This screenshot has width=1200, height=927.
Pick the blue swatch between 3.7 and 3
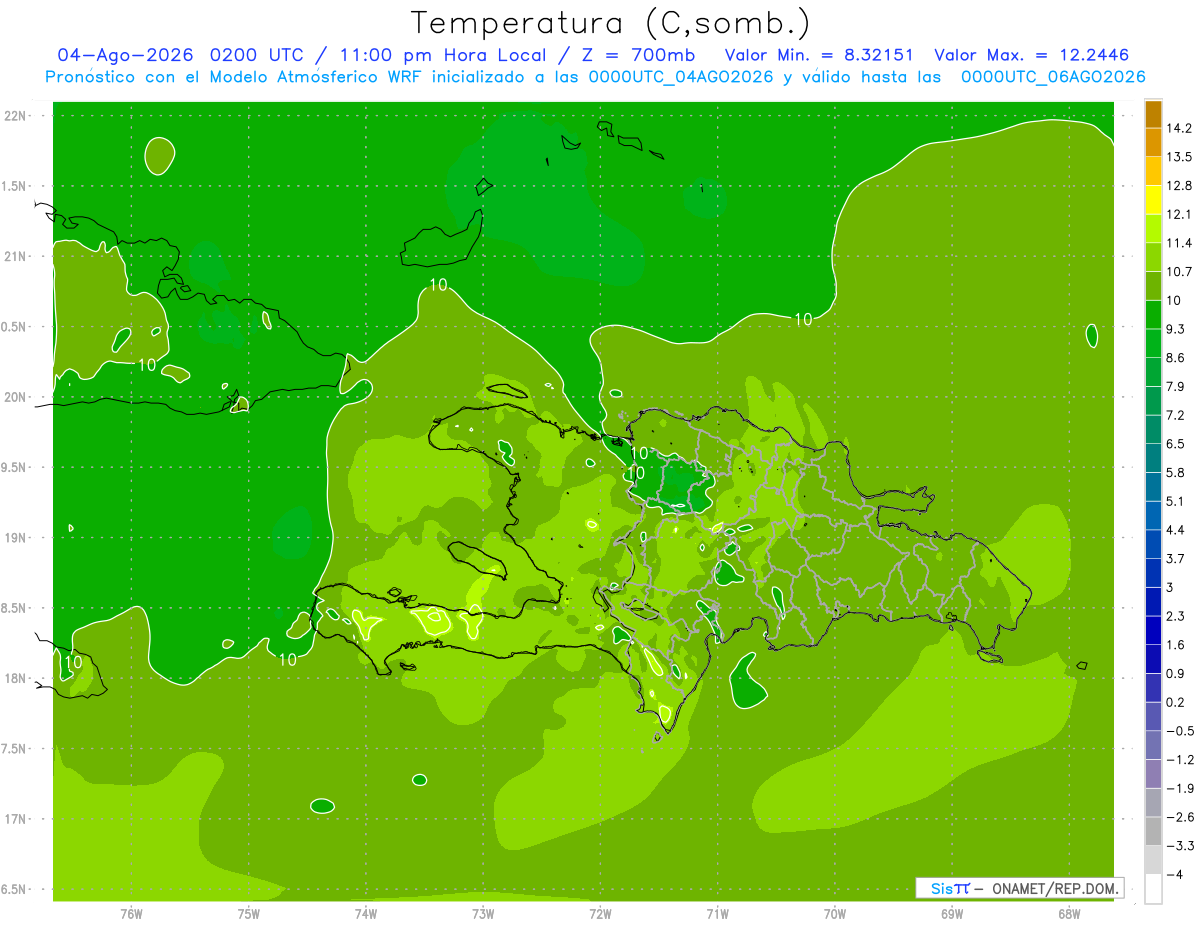pyautogui.click(x=1153, y=573)
